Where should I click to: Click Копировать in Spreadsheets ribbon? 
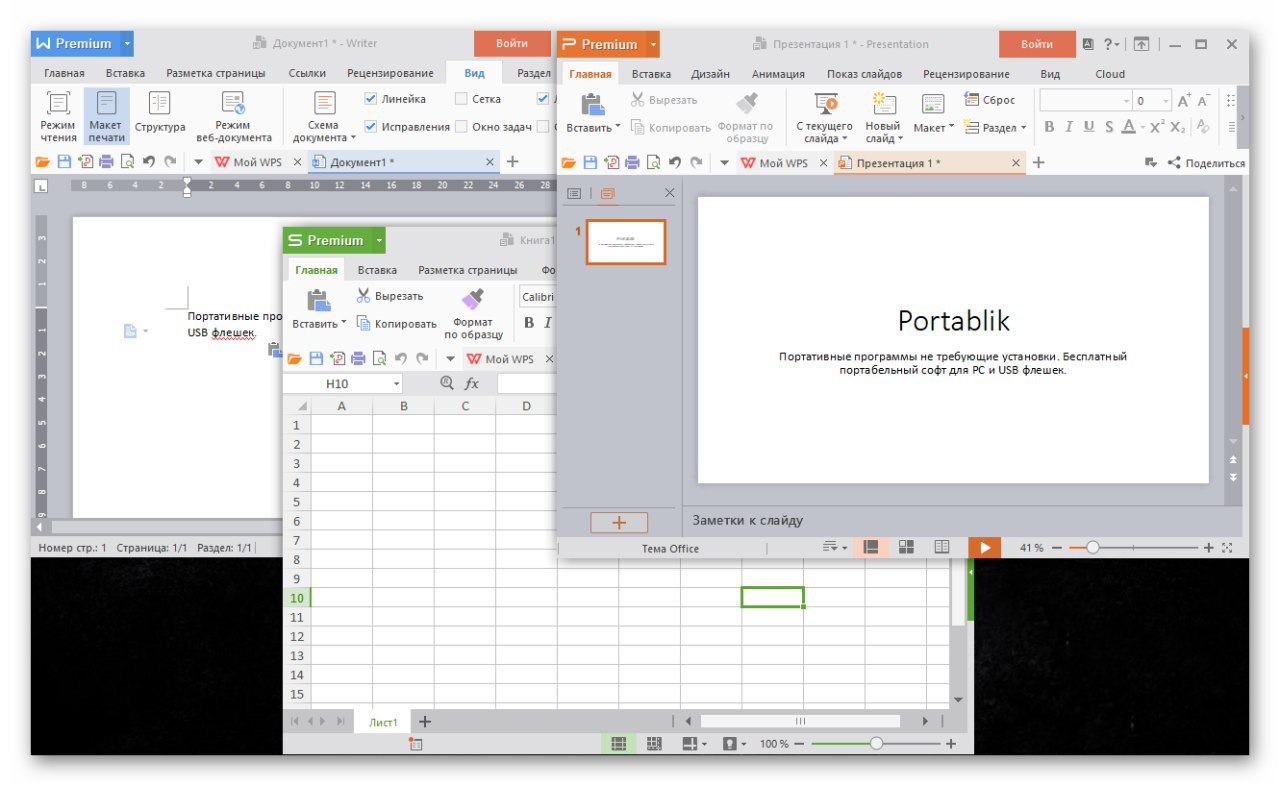coord(397,324)
